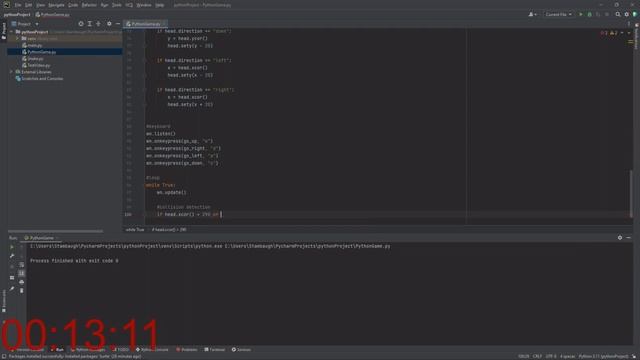Open the TODO tool window
Viewport: 640px width, 360px height.
point(121,350)
